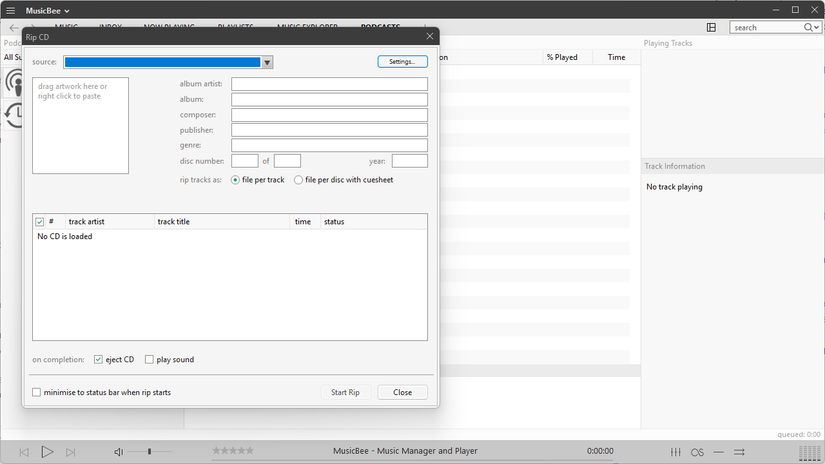Screen dimensions: 825x464
Task: Uncheck the eject CD option
Action: click(x=98, y=359)
